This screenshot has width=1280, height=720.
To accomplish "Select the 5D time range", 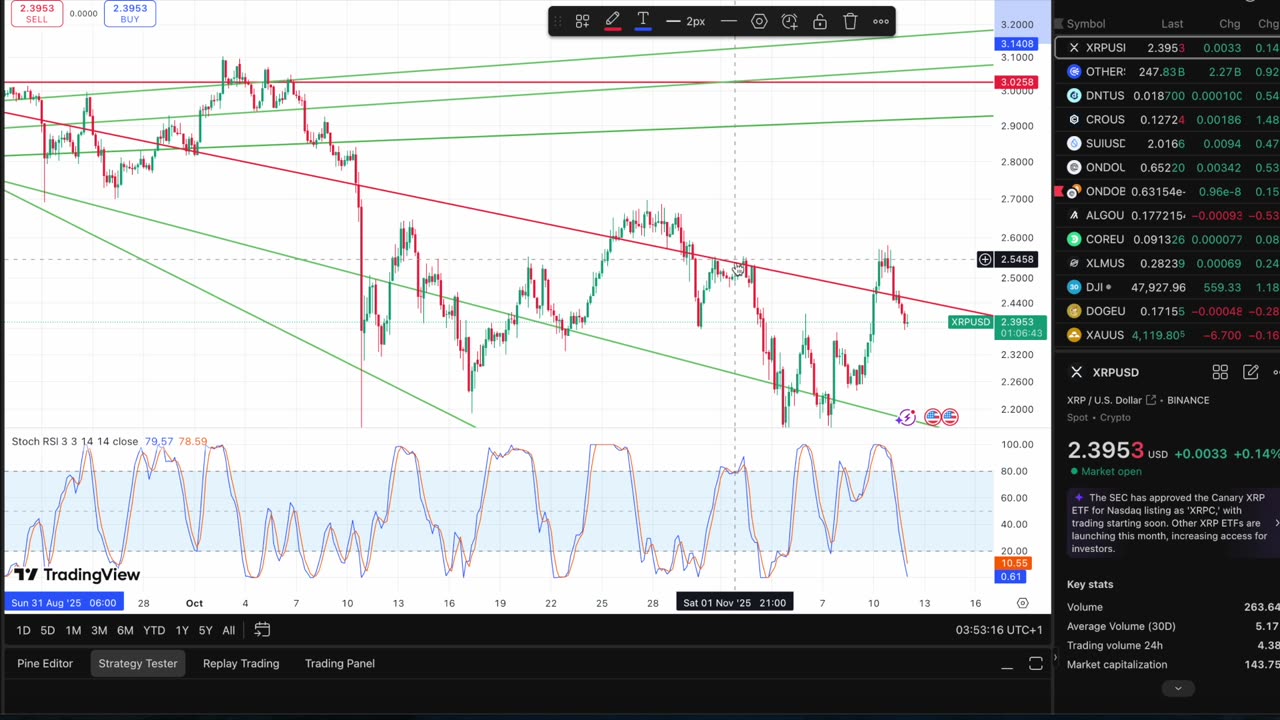I will point(47,630).
